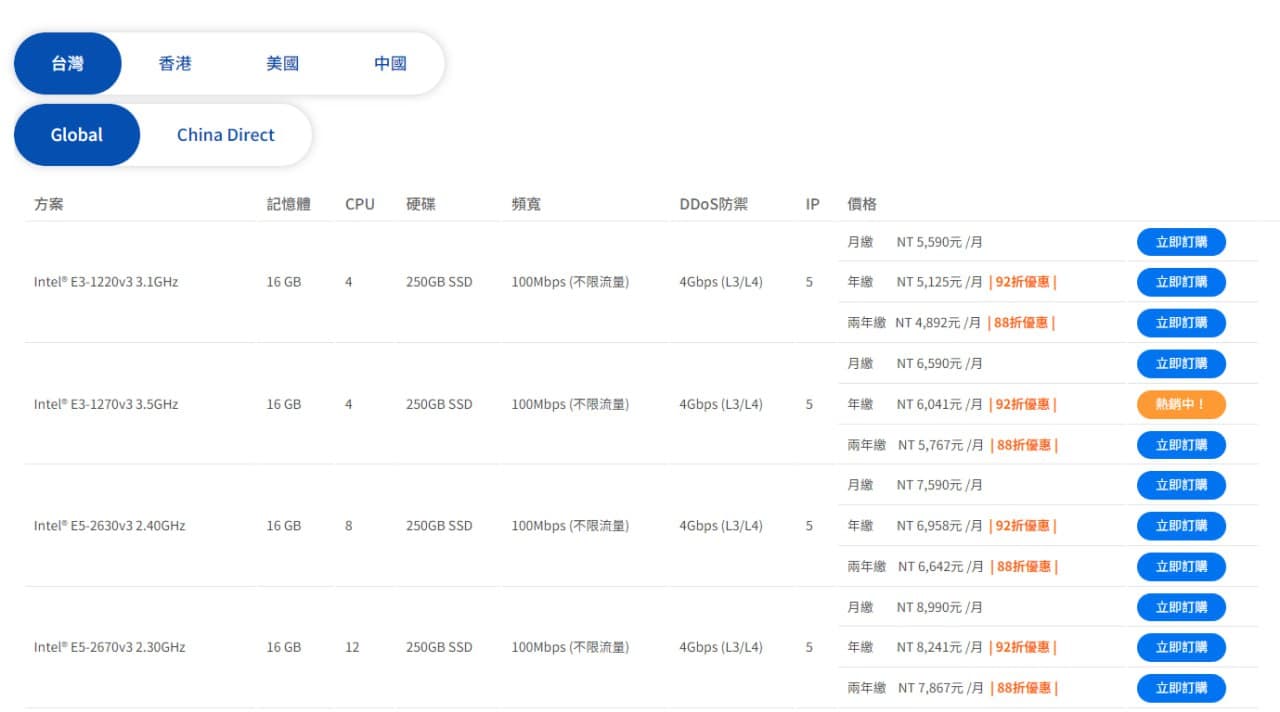The width and height of the screenshot is (1280, 712).
Task: Click price NT 6,041元 /月
Action: click(940, 404)
